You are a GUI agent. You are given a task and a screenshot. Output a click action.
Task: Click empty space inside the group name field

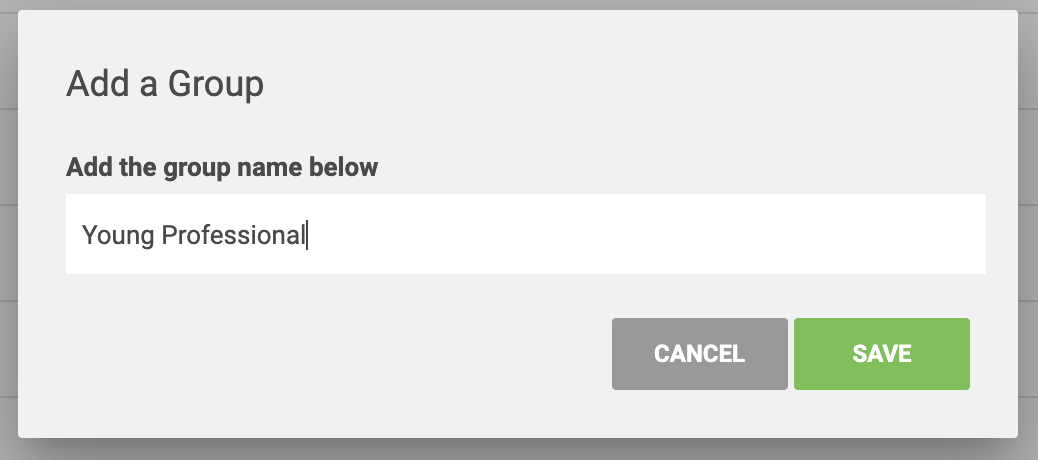pyautogui.click(x=650, y=235)
